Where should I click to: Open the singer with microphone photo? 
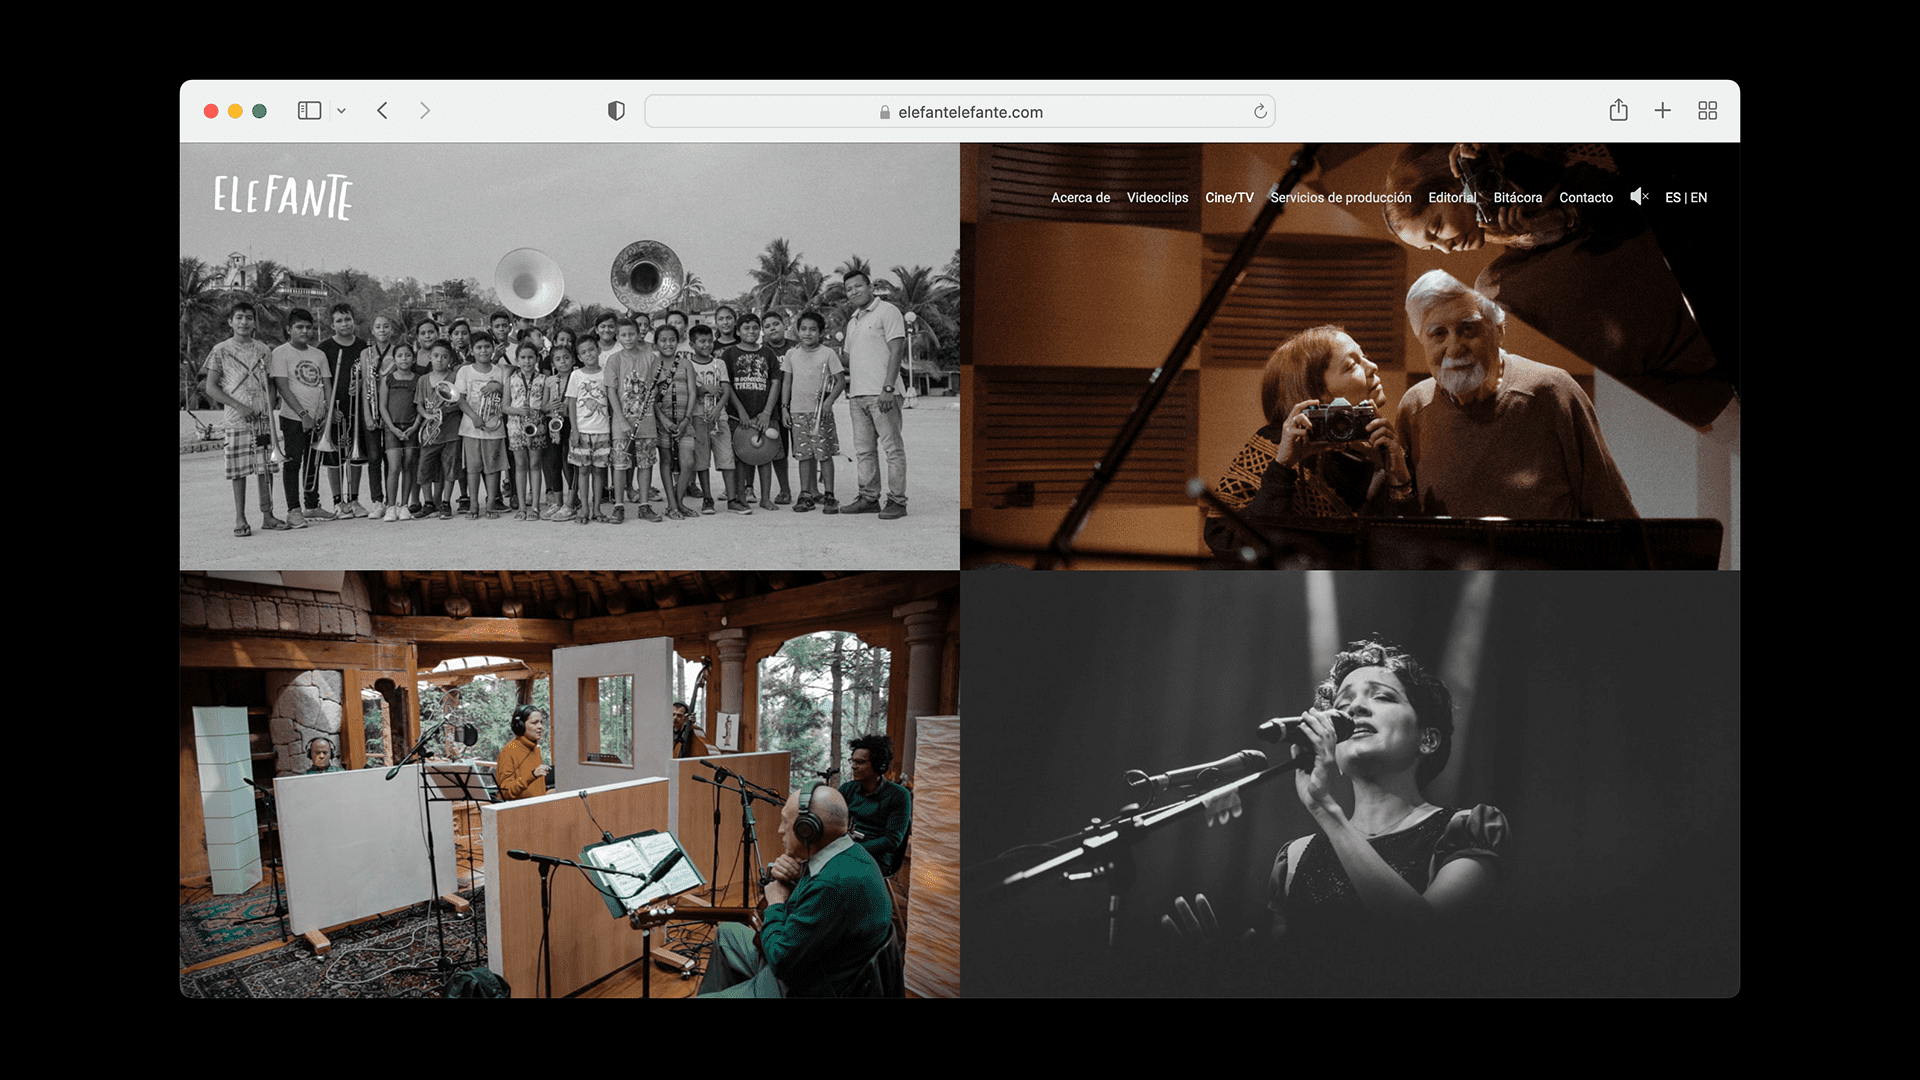[x=1350, y=785]
